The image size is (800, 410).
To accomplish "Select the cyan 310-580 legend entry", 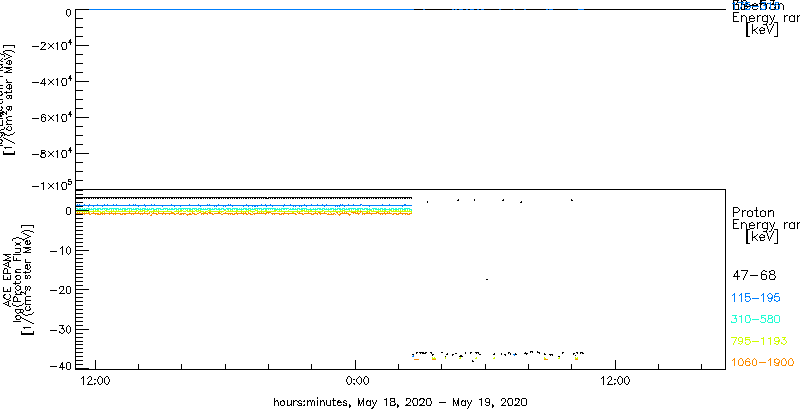I will coord(757,320).
